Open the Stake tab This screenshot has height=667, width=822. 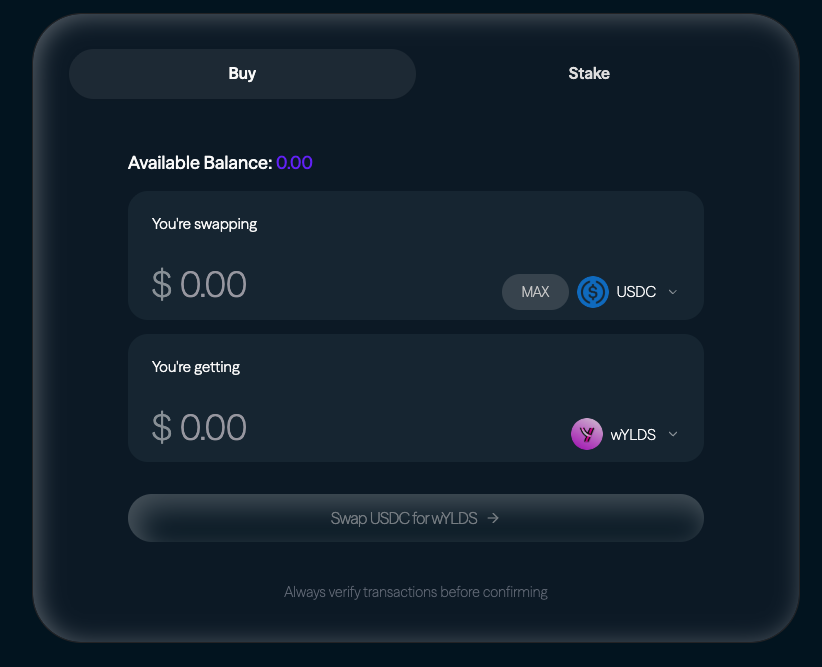[589, 74]
